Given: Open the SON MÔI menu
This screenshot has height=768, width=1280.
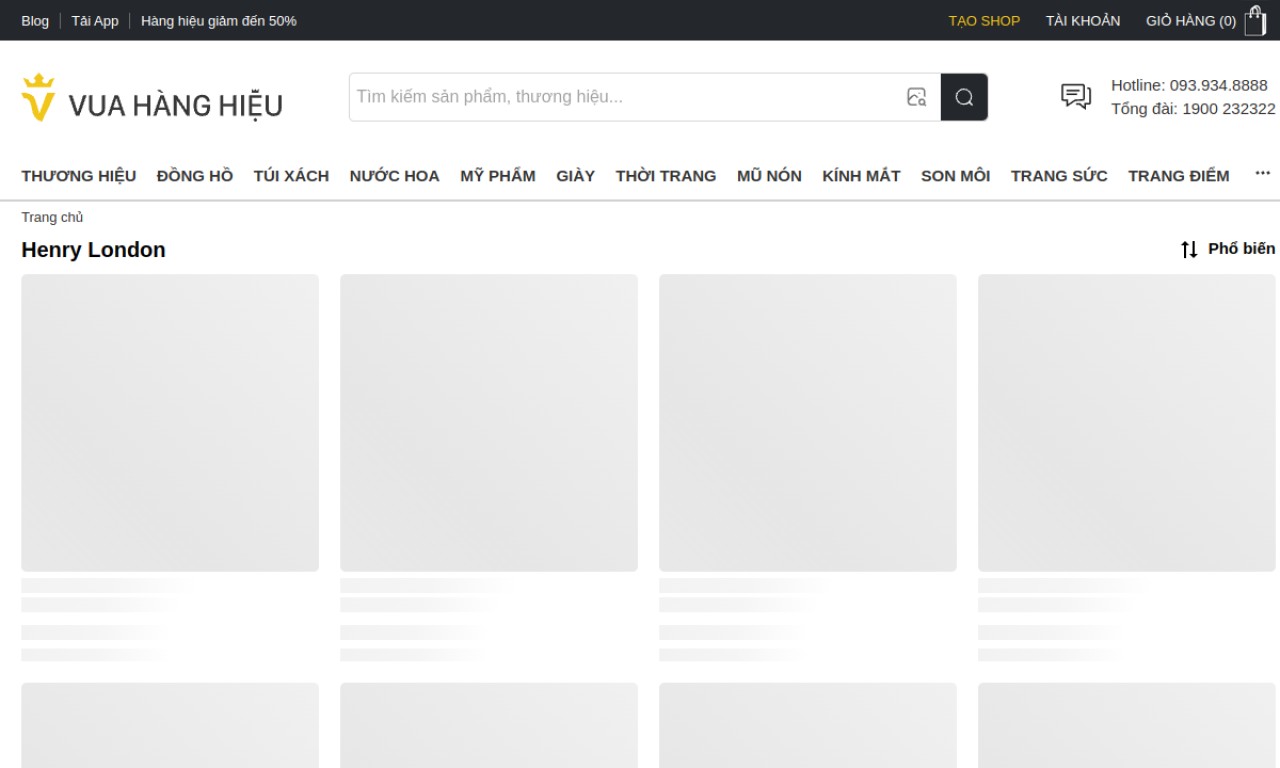Looking at the screenshot, I should [956, 176].
